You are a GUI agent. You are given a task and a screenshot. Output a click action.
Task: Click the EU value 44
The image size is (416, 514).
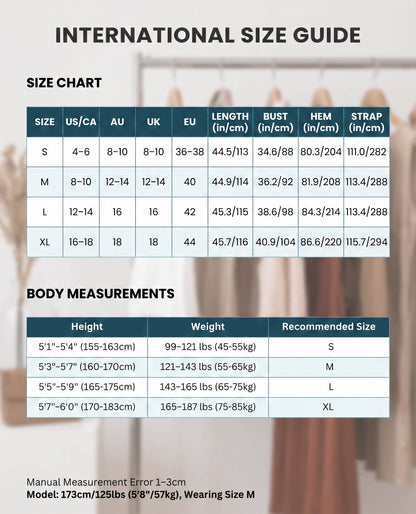pos(190,242)
